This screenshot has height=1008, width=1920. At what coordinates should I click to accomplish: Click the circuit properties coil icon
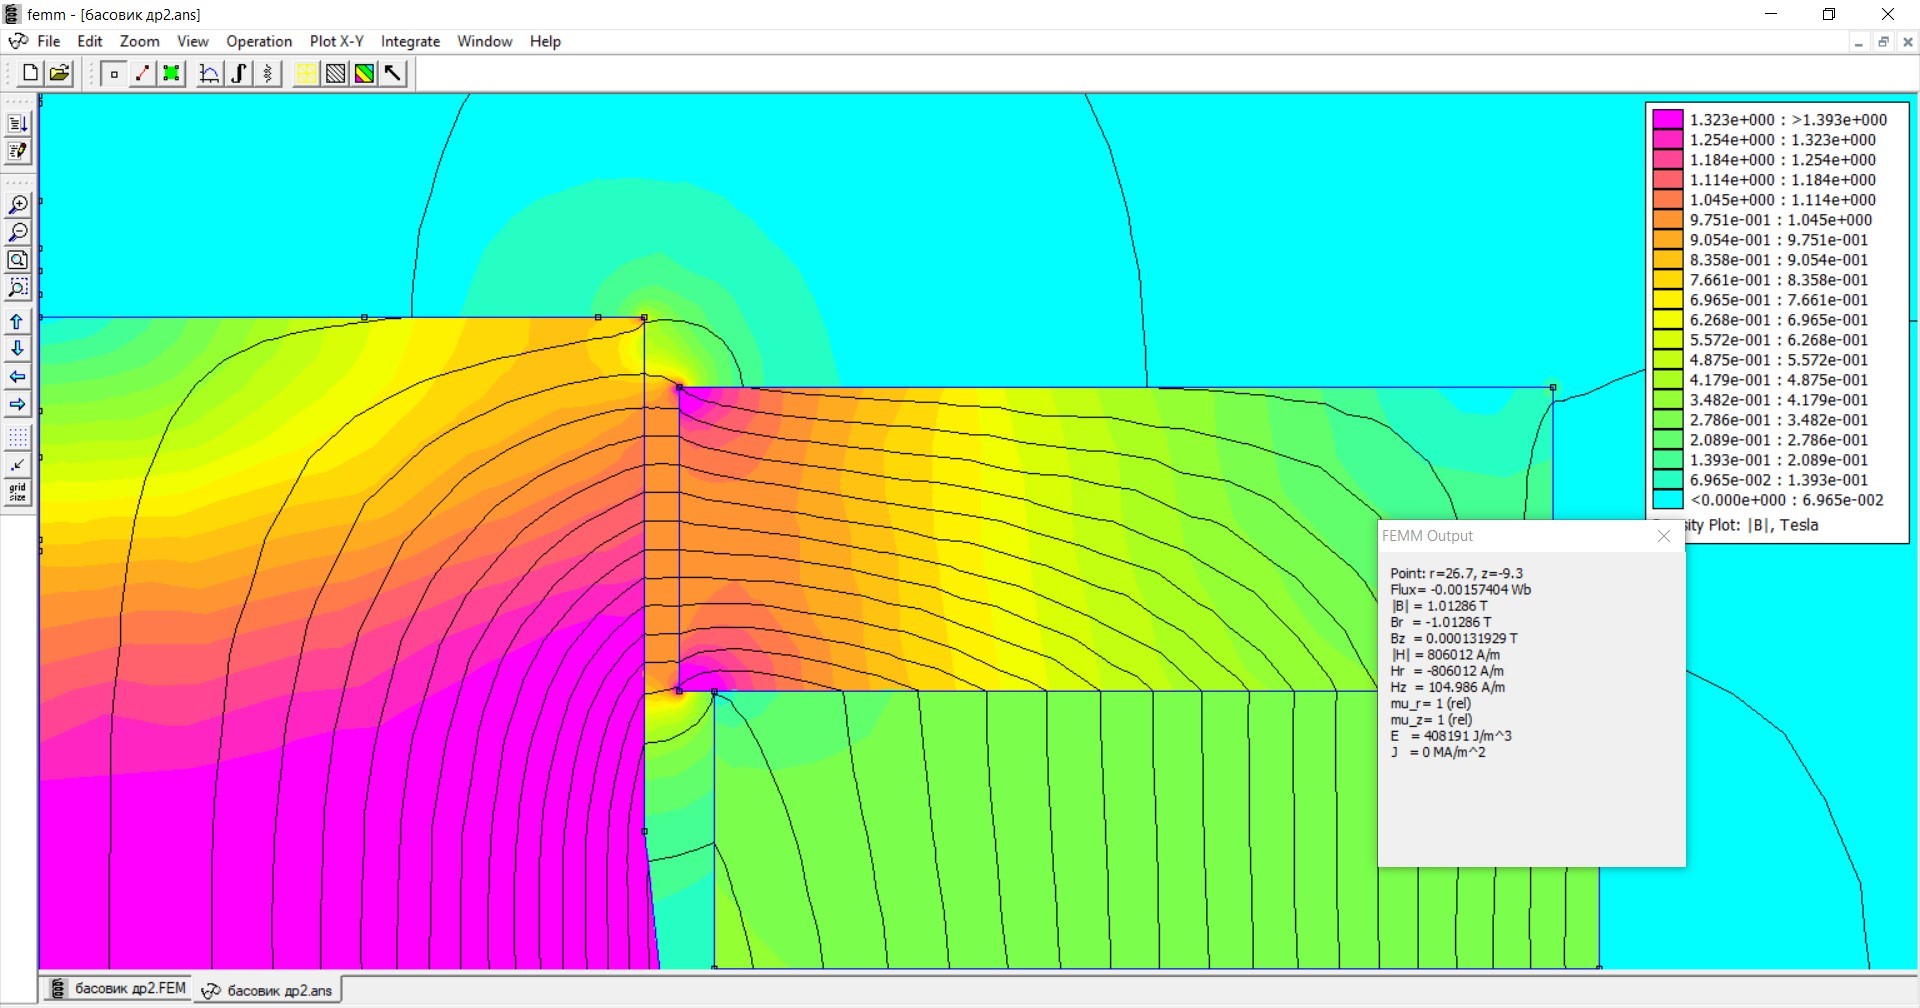pos(267,73)
